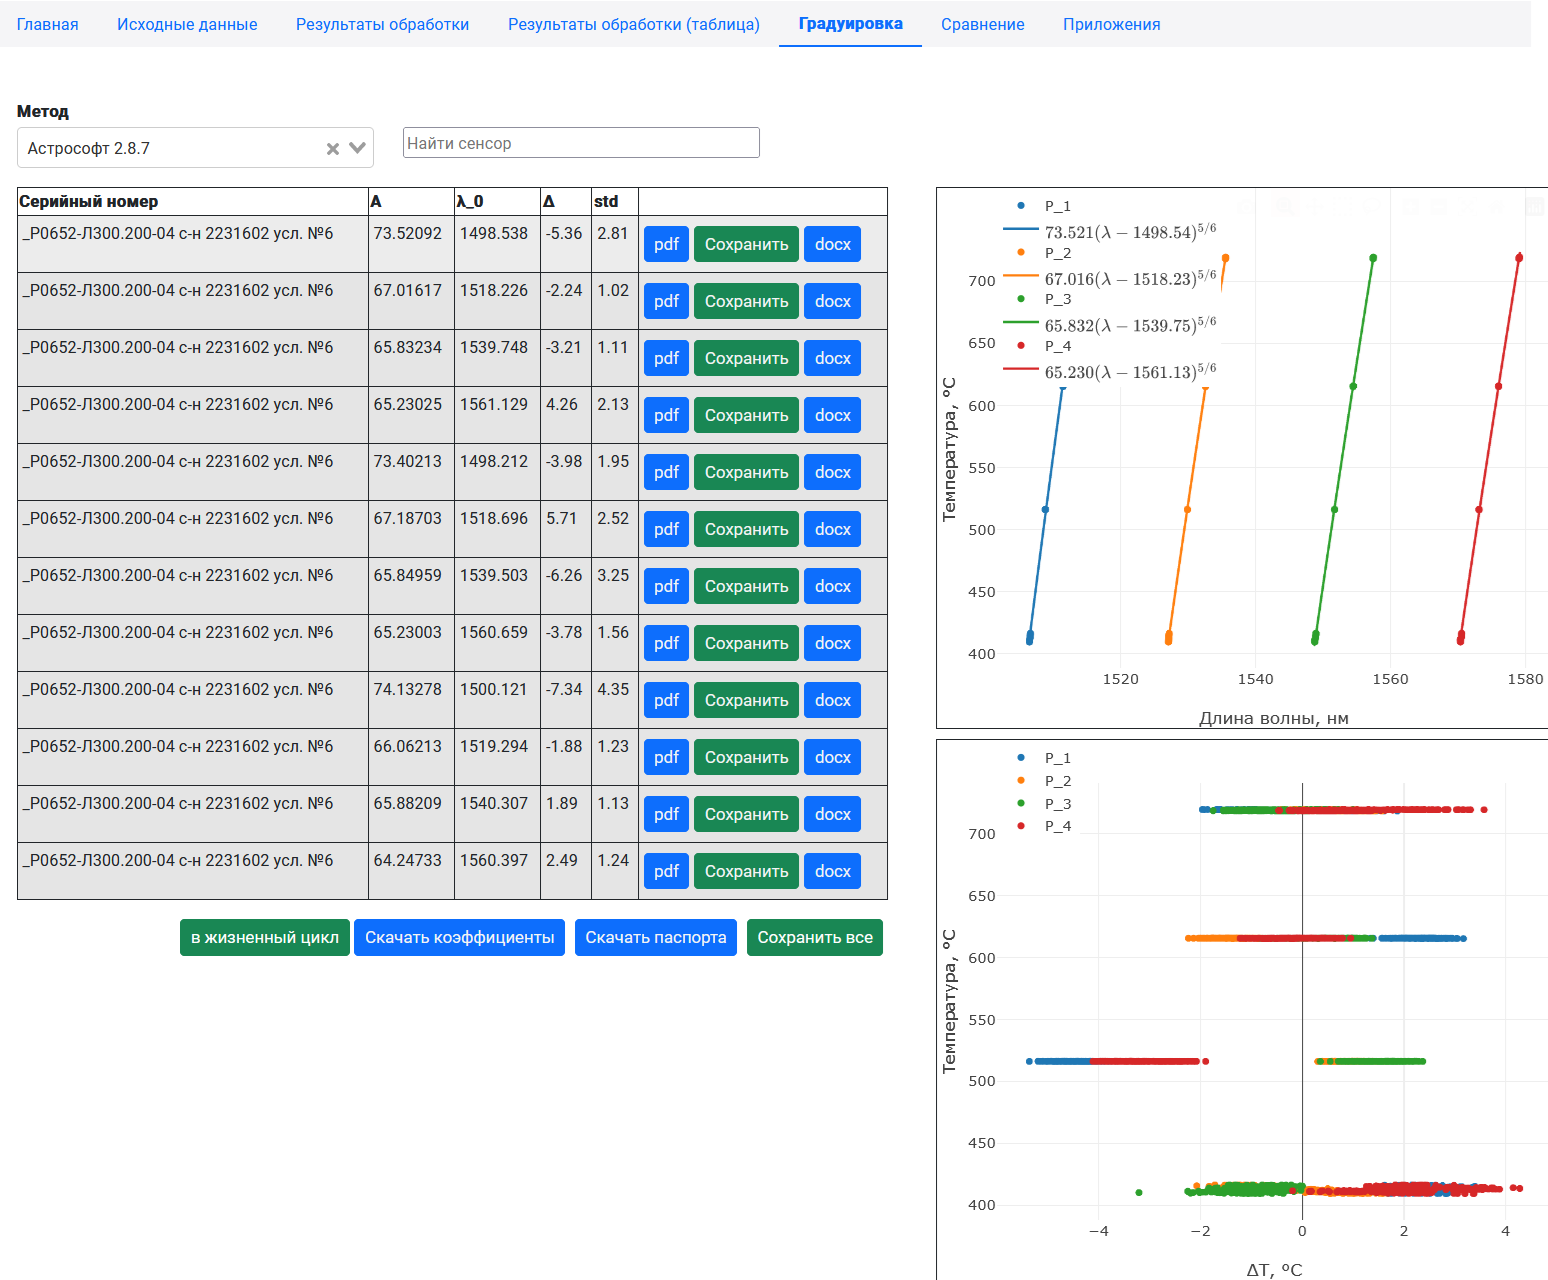Screen dimensions: 1548x1280
Task: Clear the selected method Астрософт 2.8.7
Action: pyautogui.click(x=333, y=148)
